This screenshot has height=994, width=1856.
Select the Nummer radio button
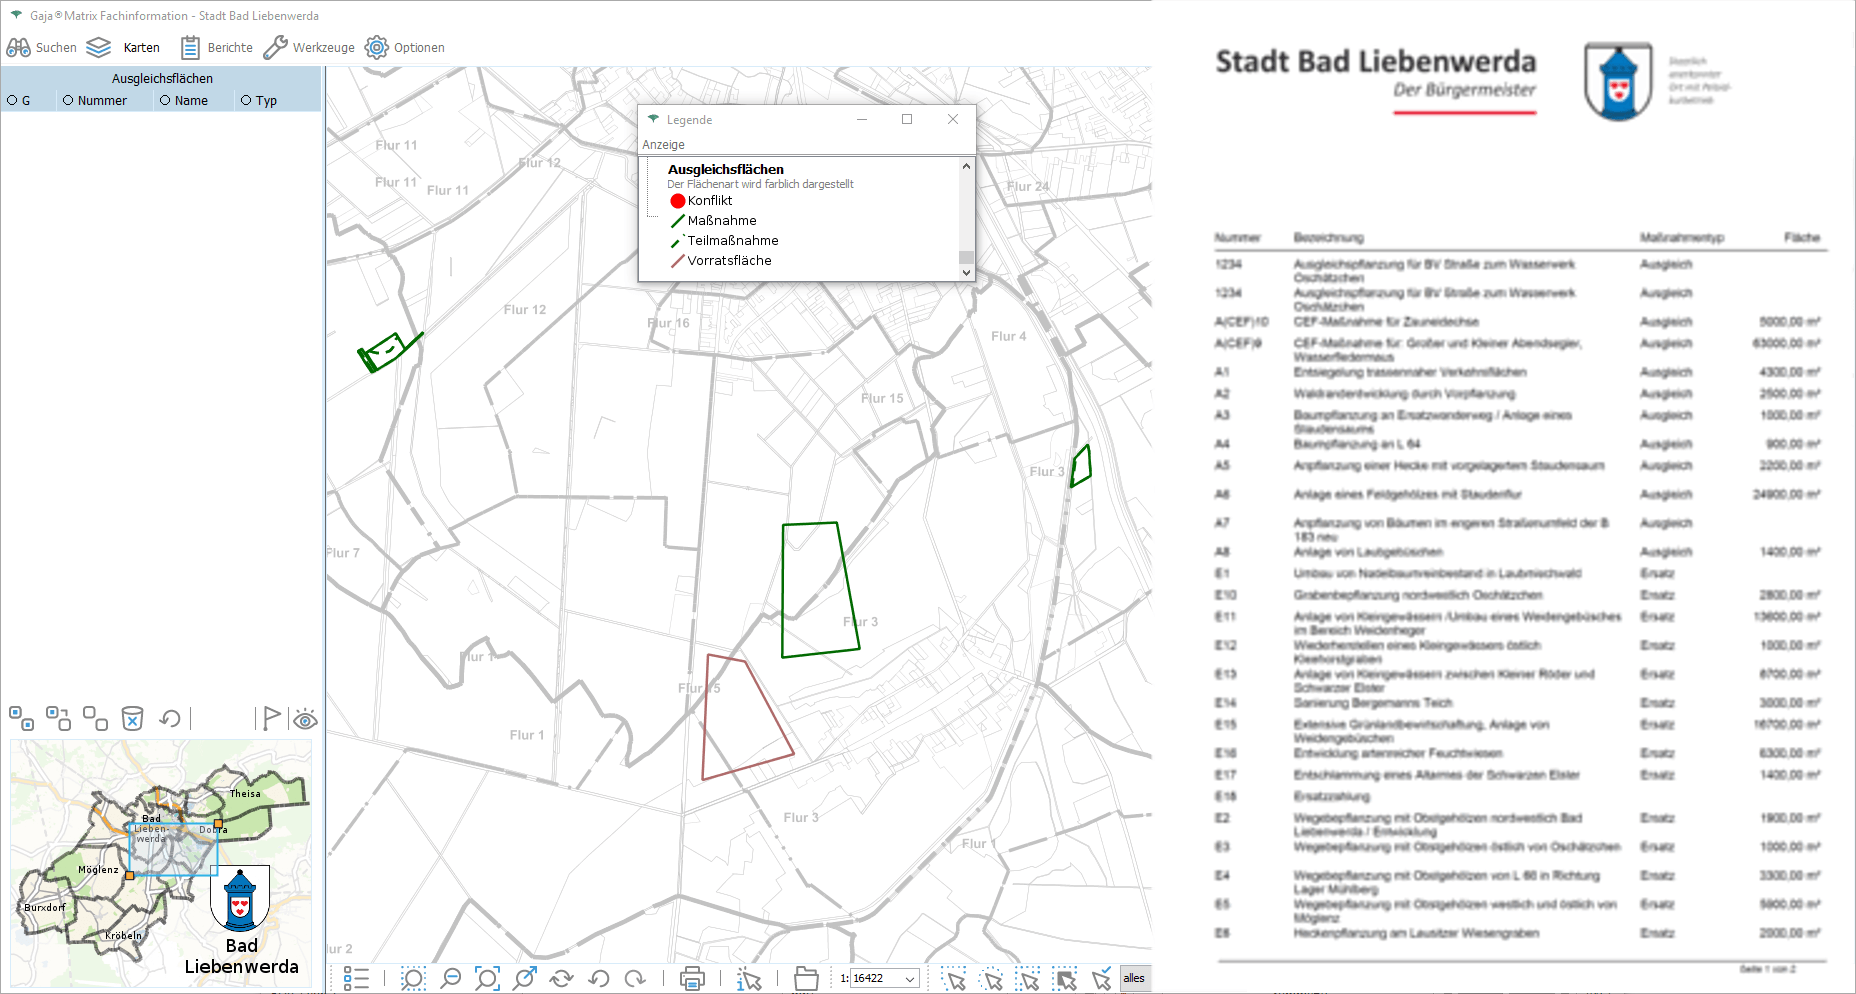pos(68,100)
